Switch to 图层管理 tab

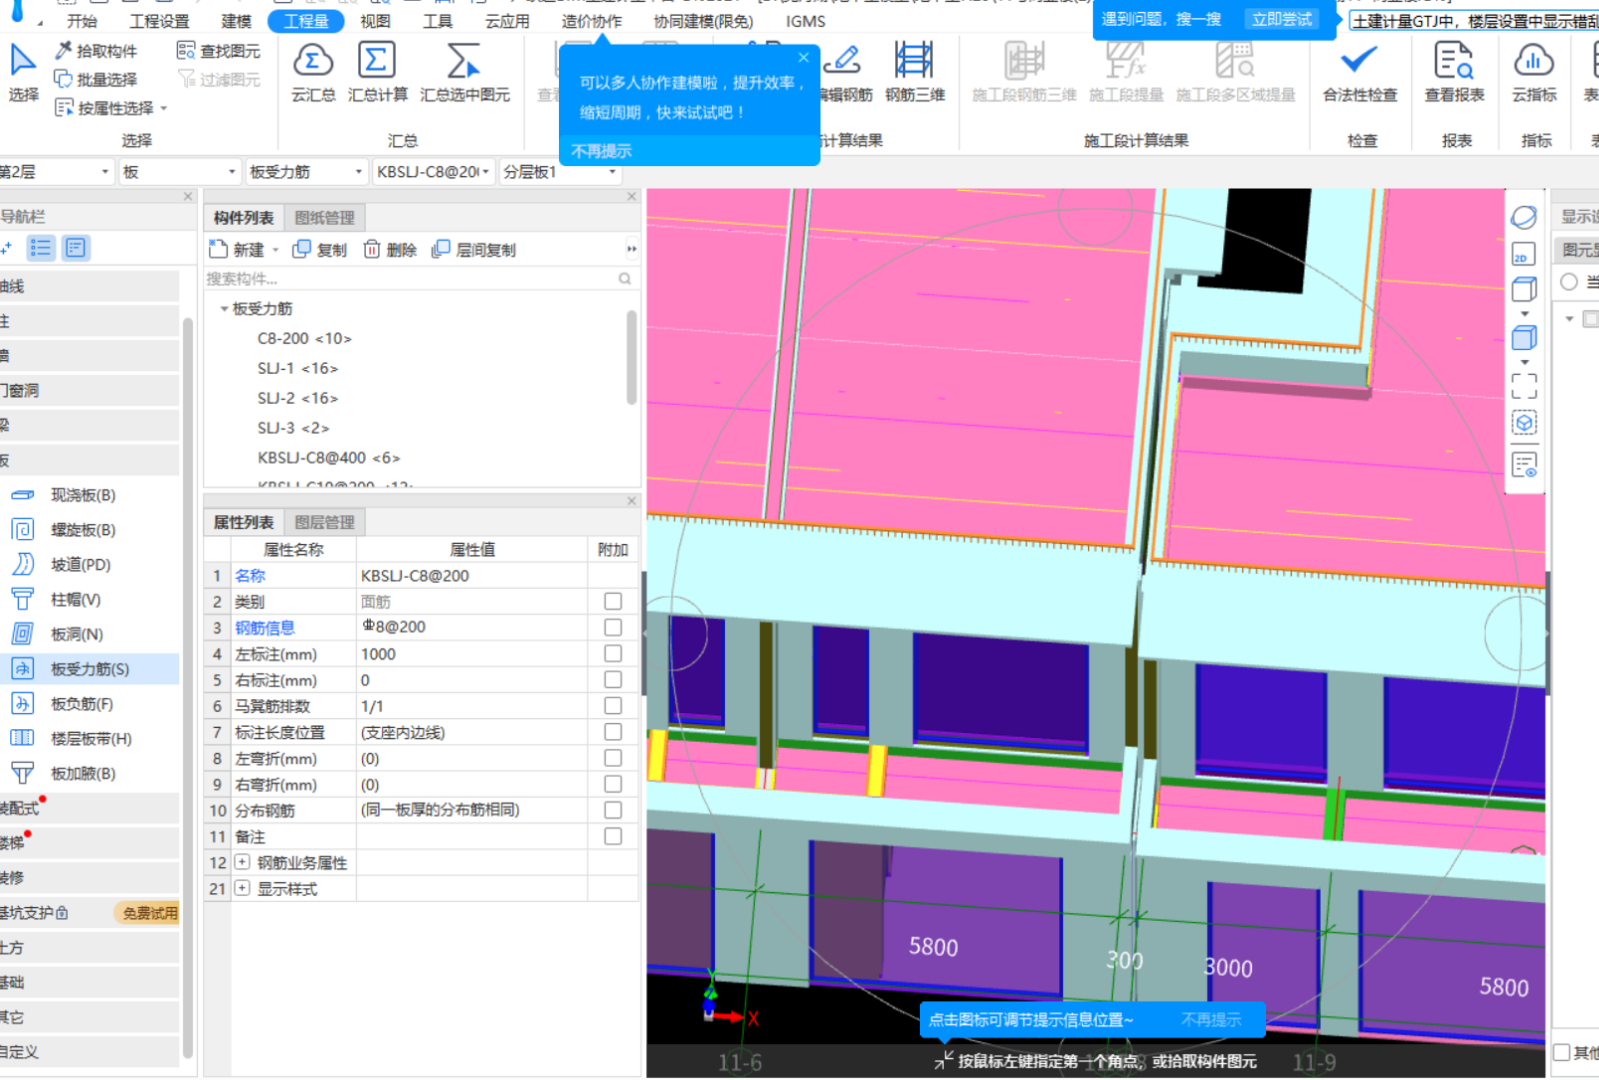click(325, 522)
